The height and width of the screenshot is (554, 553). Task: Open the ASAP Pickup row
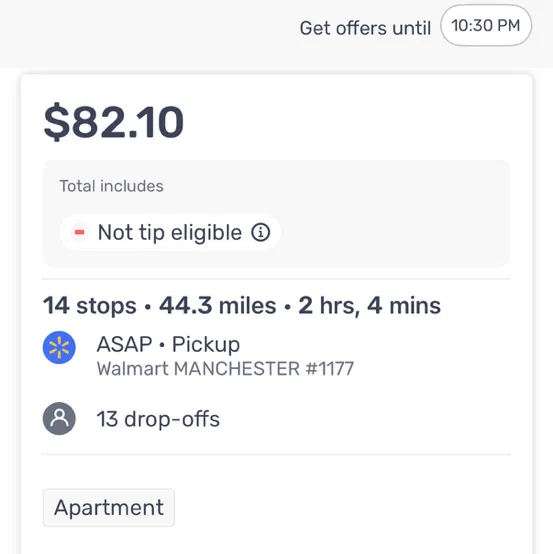tap(276, 355)
